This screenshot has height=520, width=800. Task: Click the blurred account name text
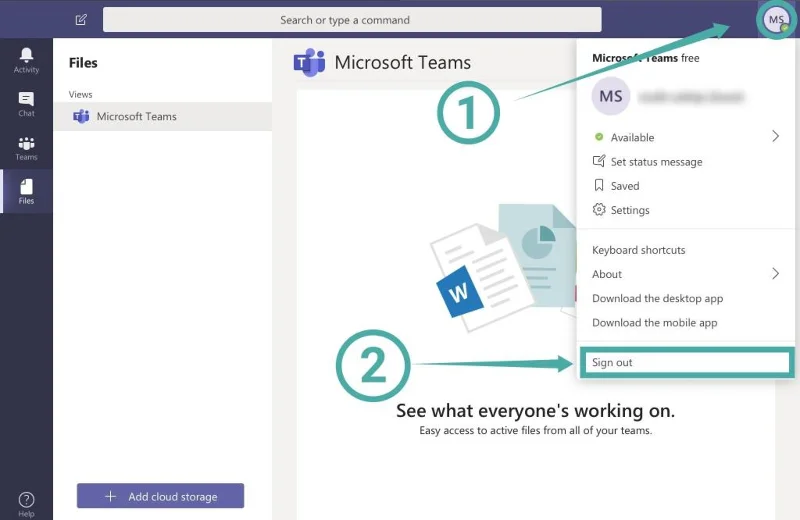pos(691,96)
